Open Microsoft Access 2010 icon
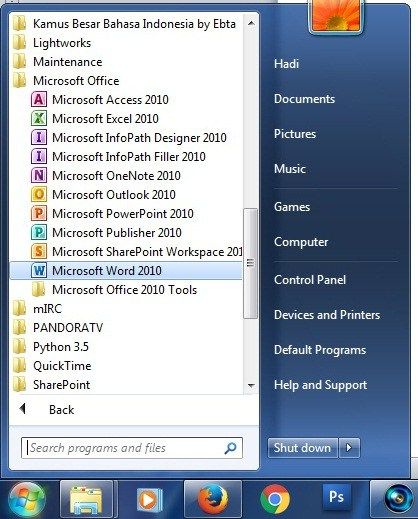Image resolution: width=418 pixels, height=519 pixels. pyautogui.click(x=39, y=99)
